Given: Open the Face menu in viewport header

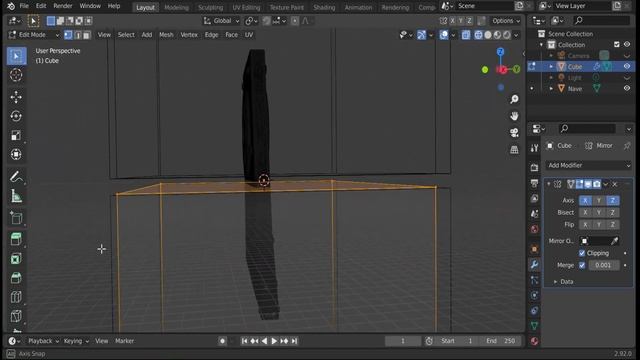Looking at the screenshot, I should tap(231, 35).
